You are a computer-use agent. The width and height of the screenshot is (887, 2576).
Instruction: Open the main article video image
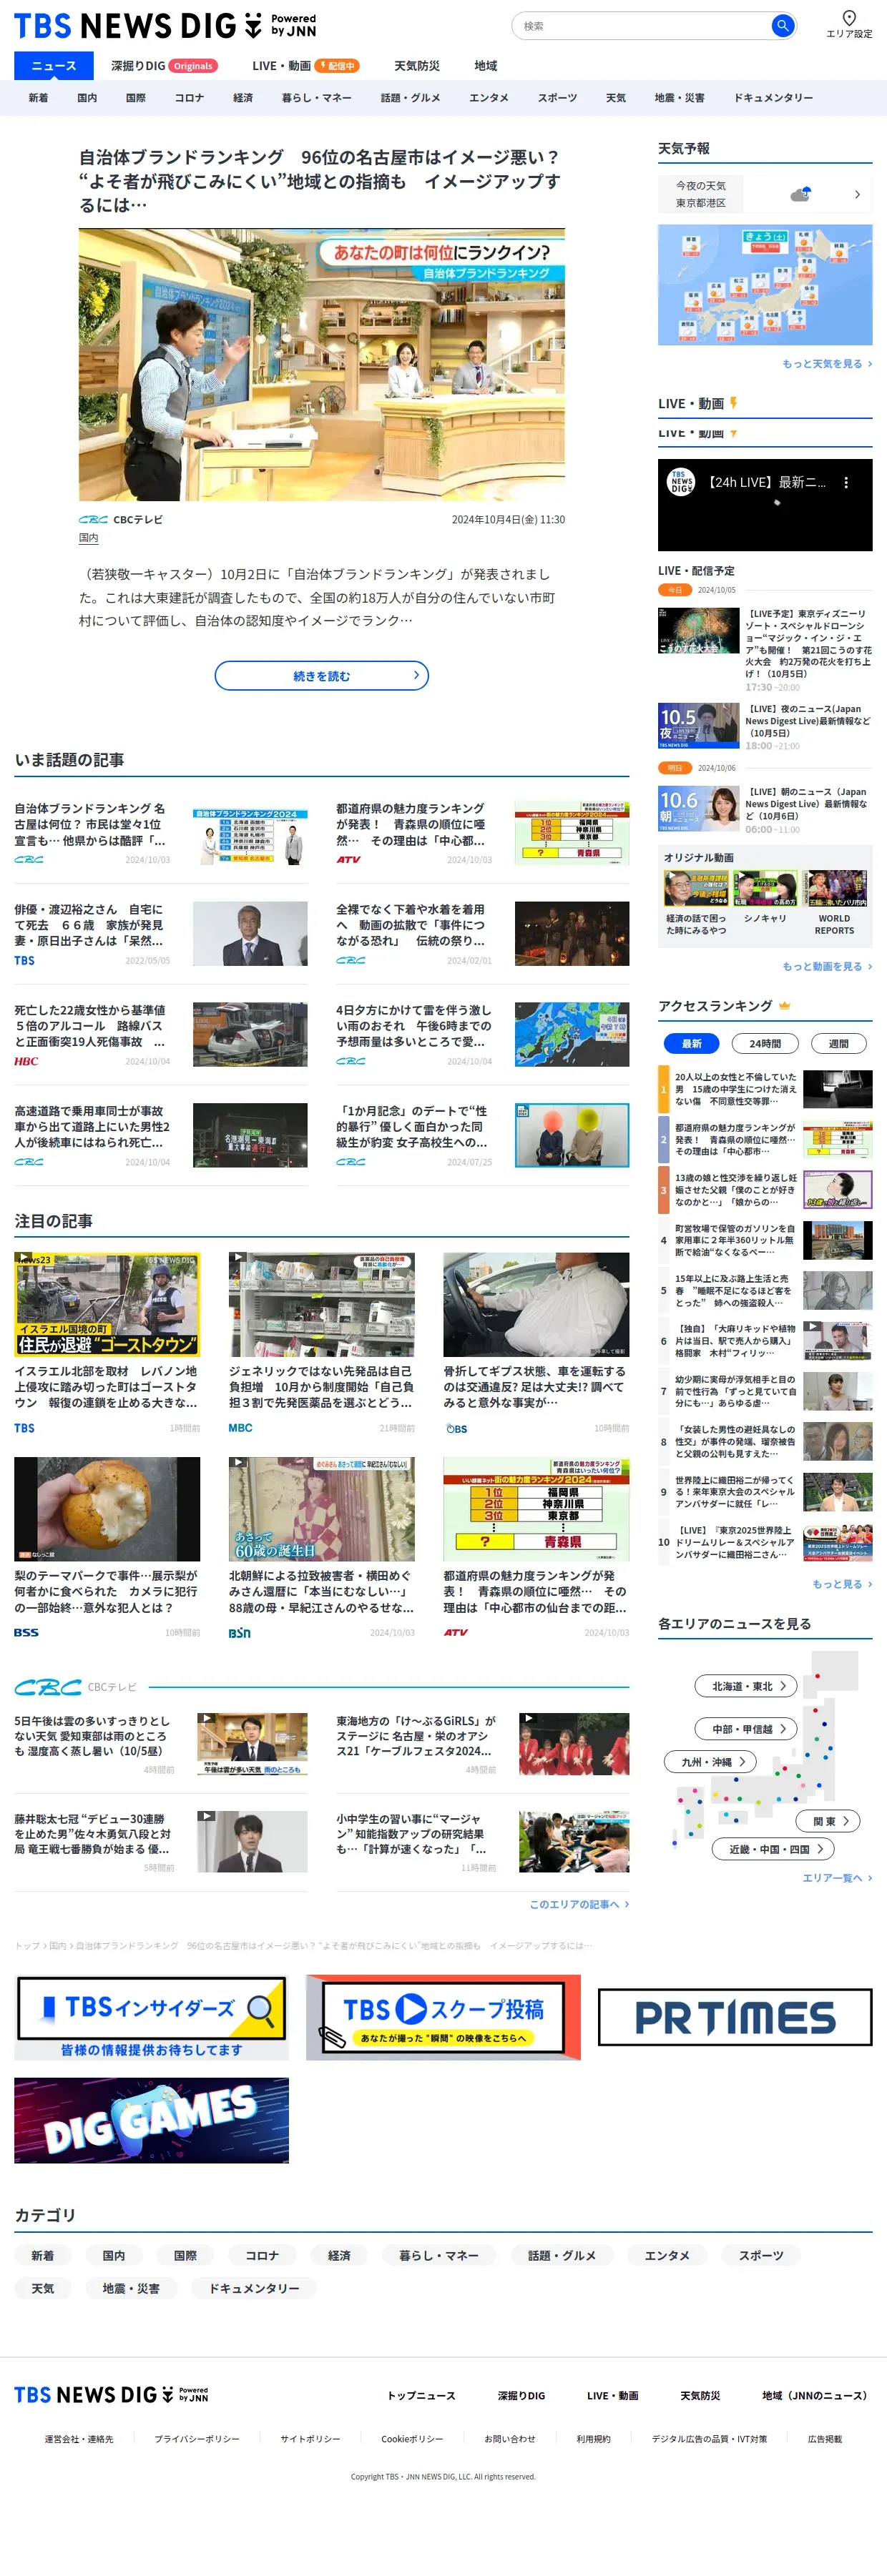322,364
